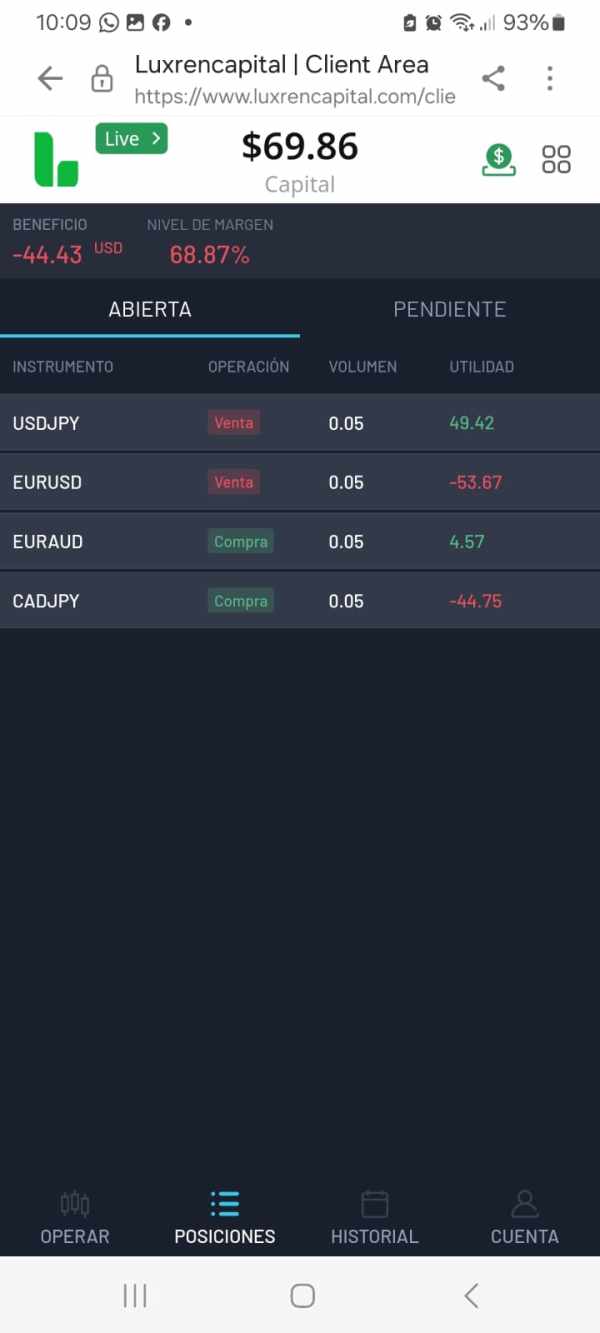Image resolution: width=600 pixels, height=1333 pixels.
Task: Select the Posiciones bottom navigation item
Action: 225,1218
